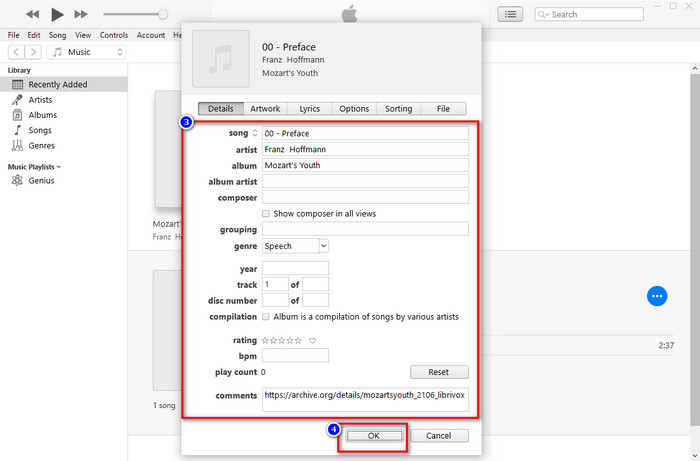Open the blue more options button
700x461 pixels.
(657, 296)
